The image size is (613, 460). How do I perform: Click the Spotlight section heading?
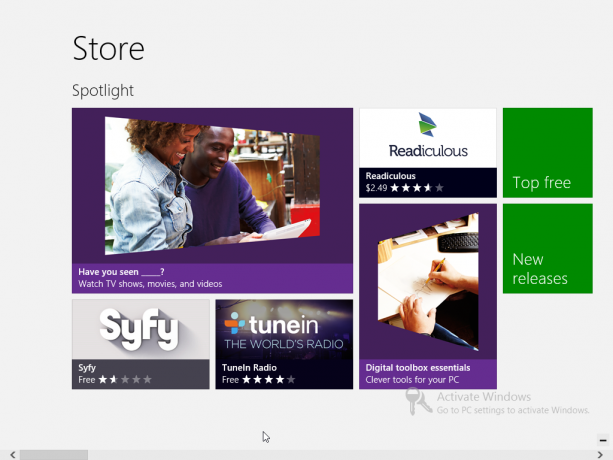(x=103, y=91)
